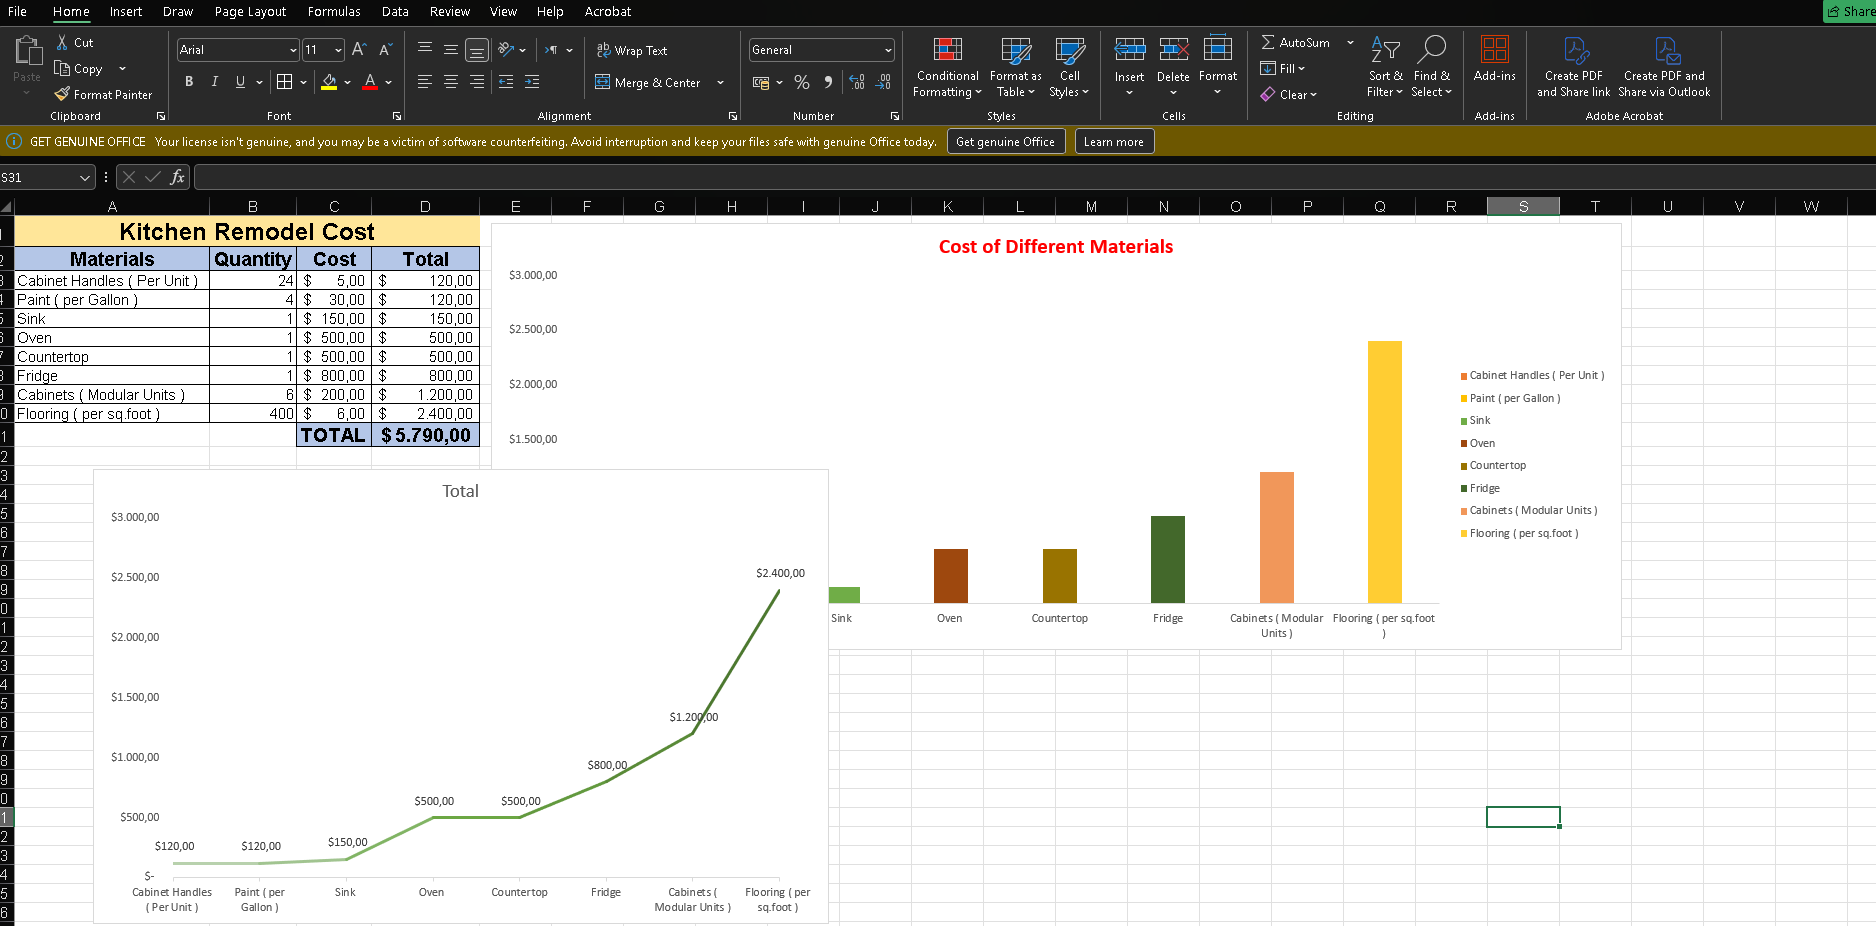This screenshot has height=926, width=1876.
Task: Toggle Bold formatting
Action: tap(189, 82)
